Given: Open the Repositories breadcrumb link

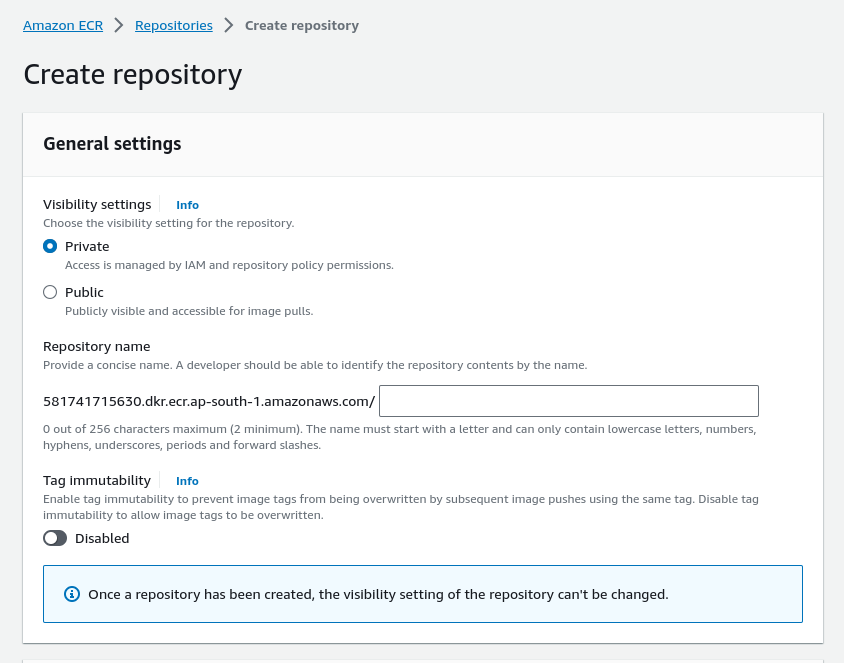Looking at the screenshot, I should [173, 25].
